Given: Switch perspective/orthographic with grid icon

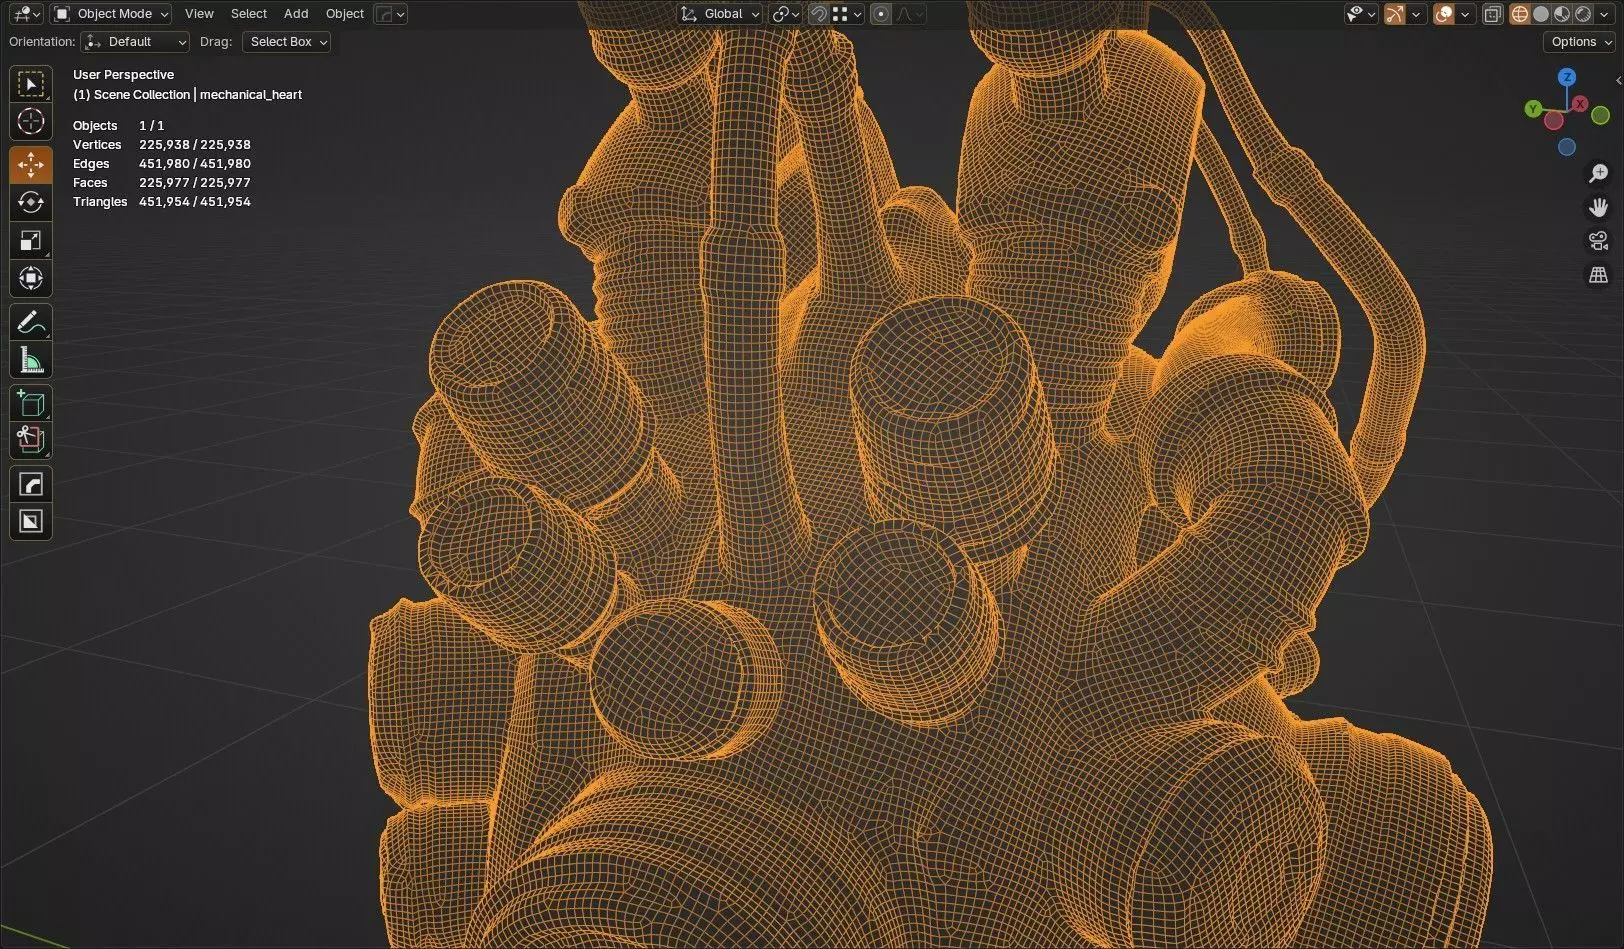Looking at the screenshot, I should 1598,275.
